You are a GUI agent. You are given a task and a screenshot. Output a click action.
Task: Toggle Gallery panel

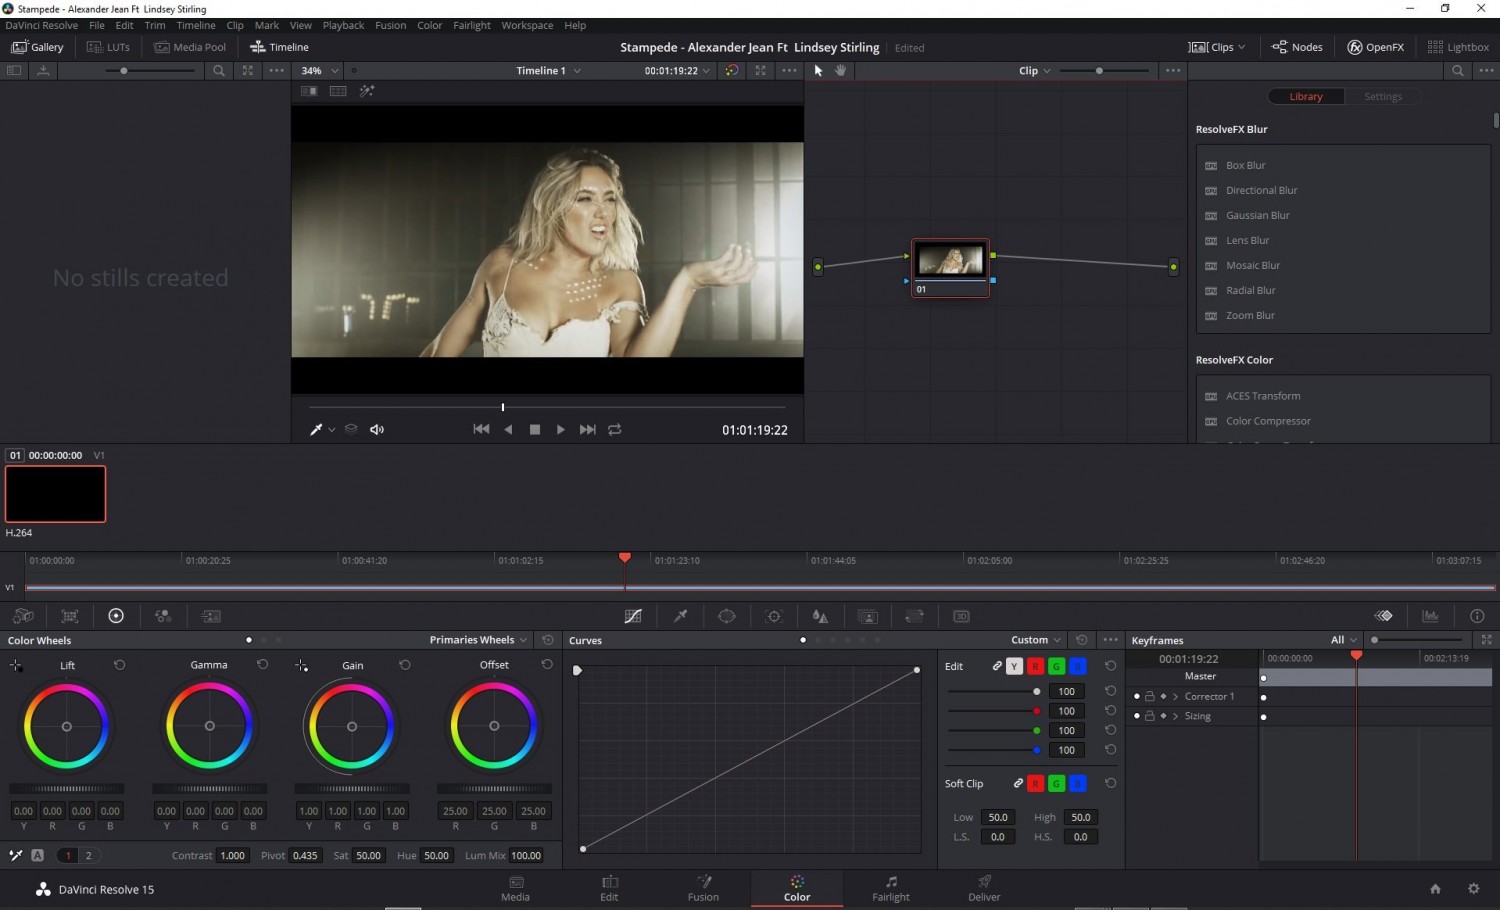[37, 47]
